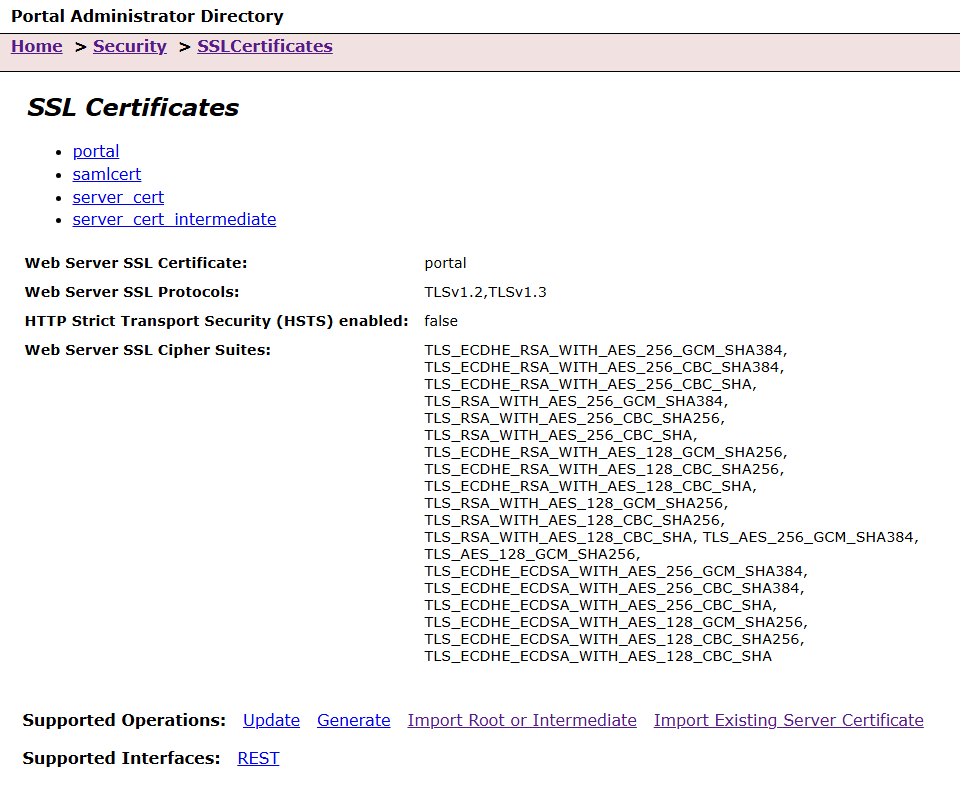Click cipher TLS_RSA_WITH_AES_128_GCM_SHA256

[574, 503]
